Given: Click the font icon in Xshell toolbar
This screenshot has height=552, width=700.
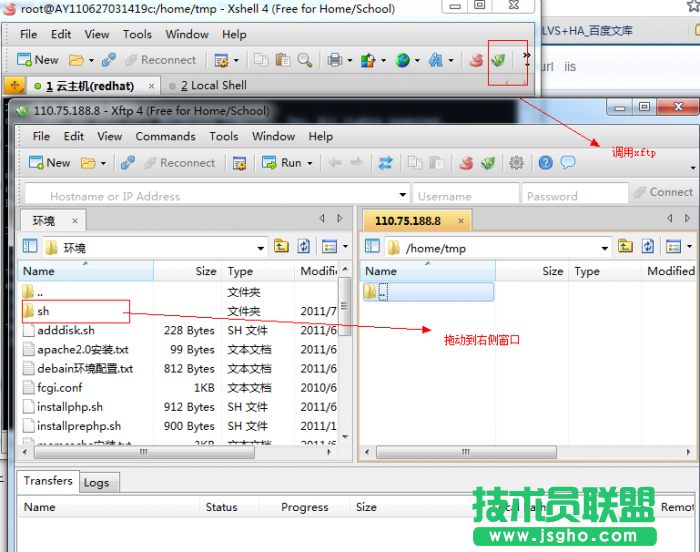Looking at the screenshot, I should (x=436, y=60).
